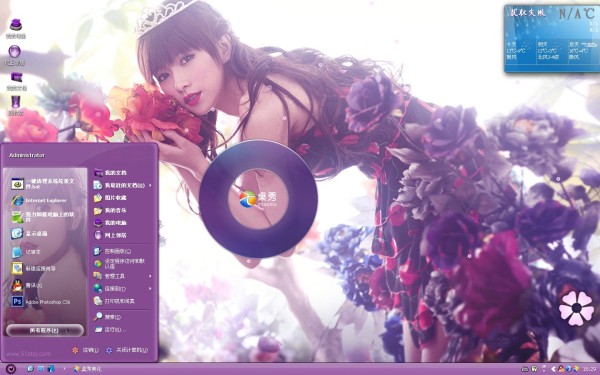Viewport: 600px width, 375px height.
Task: Click Log Off (注销) button
Action: (86, 350)
